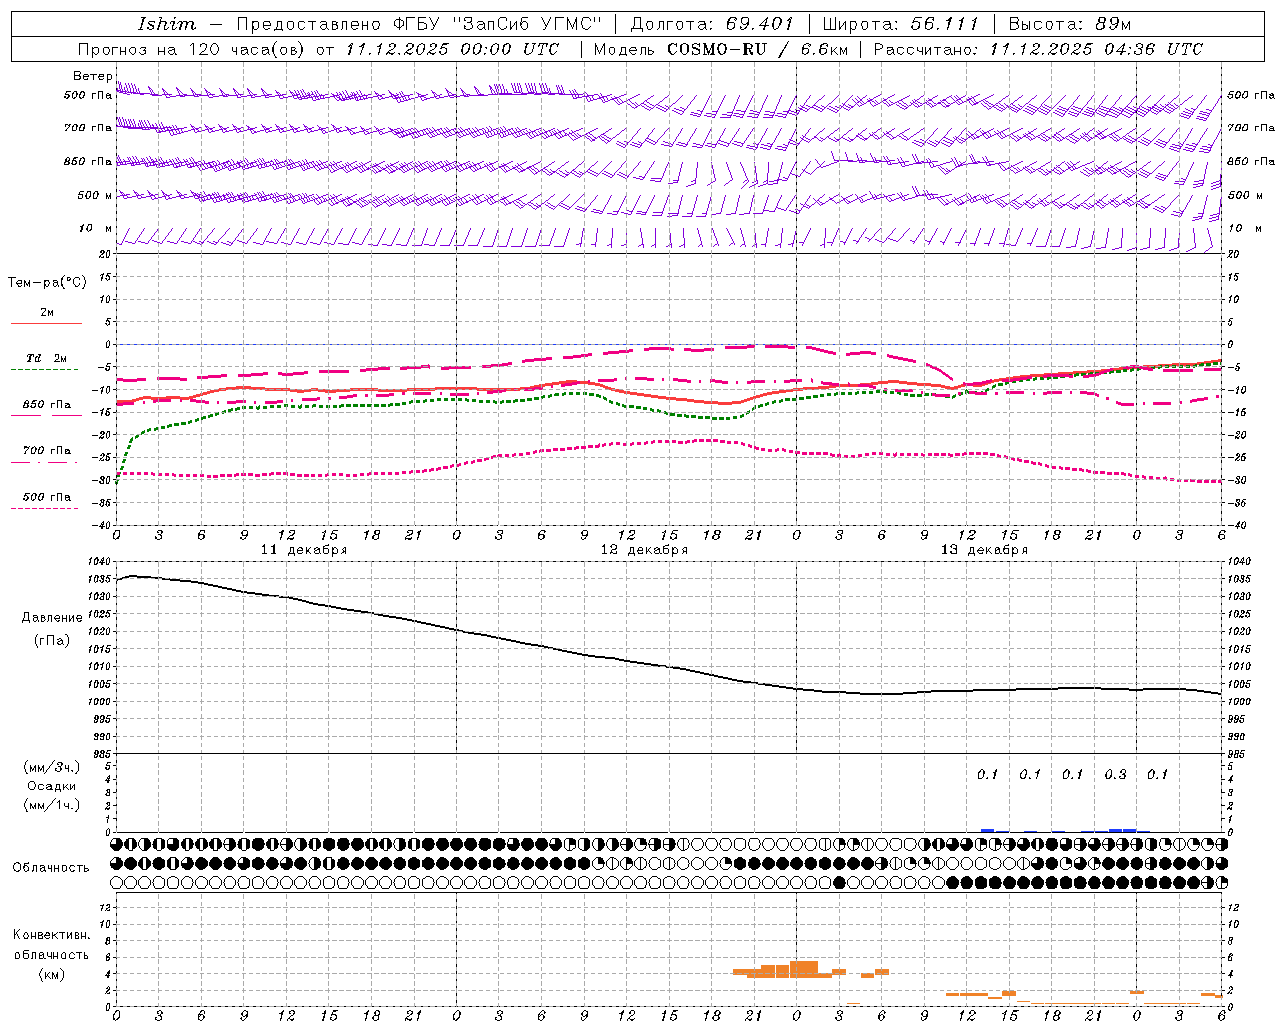Screen dimensions: 1280x1024
Task: Click the "(гПа)" unit under Давление
Action: pyautogui.click(x=52, y=641)
